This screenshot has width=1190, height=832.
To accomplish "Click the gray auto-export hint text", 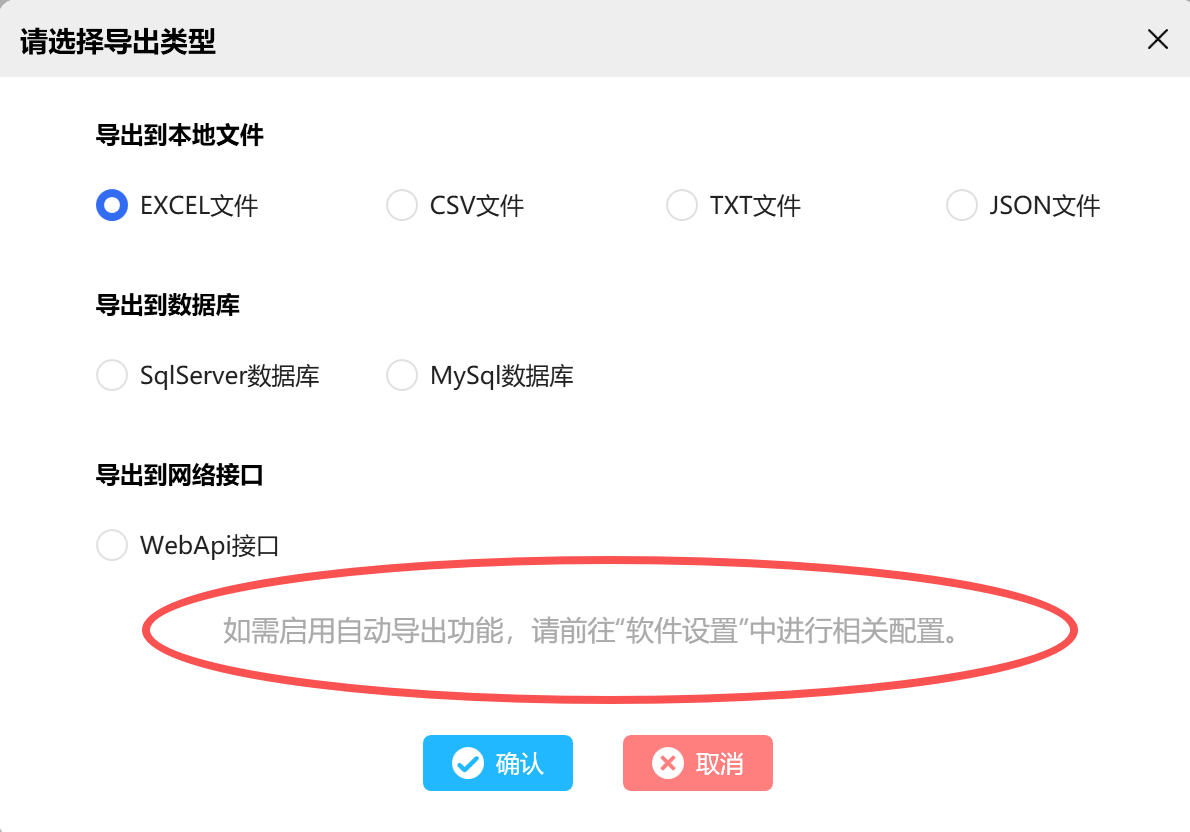I will 592,631.
